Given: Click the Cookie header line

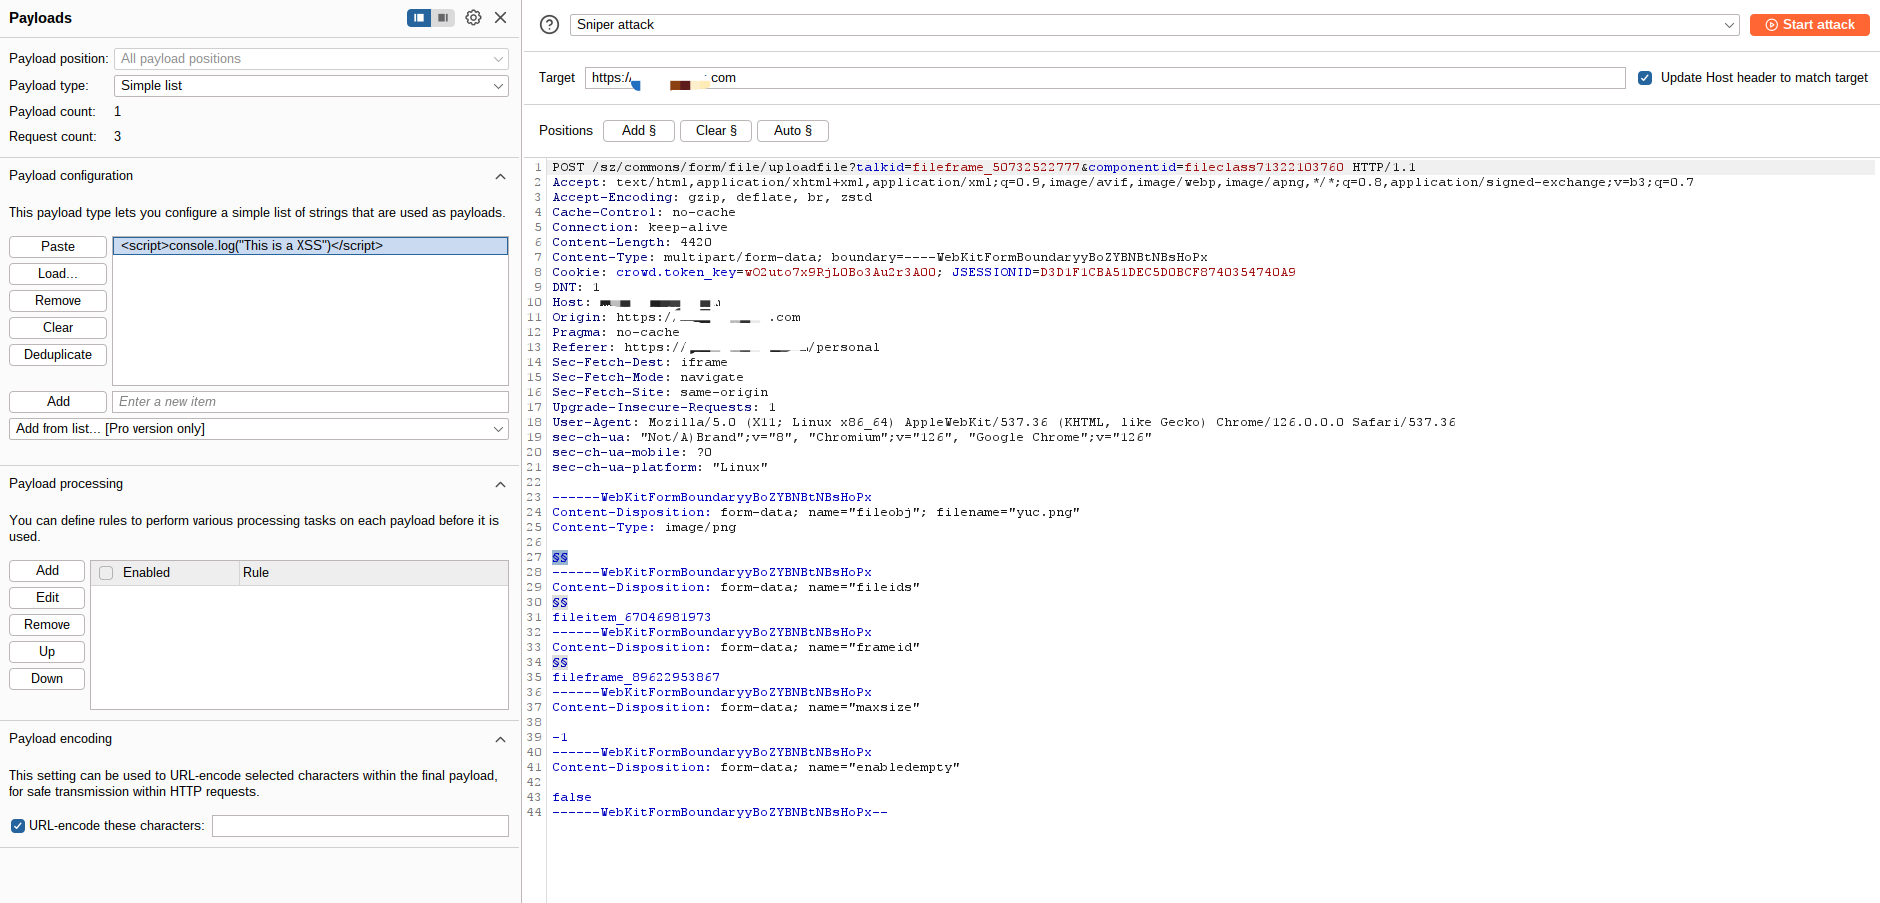Looking at the screenshot, I should tap(923, 273).
